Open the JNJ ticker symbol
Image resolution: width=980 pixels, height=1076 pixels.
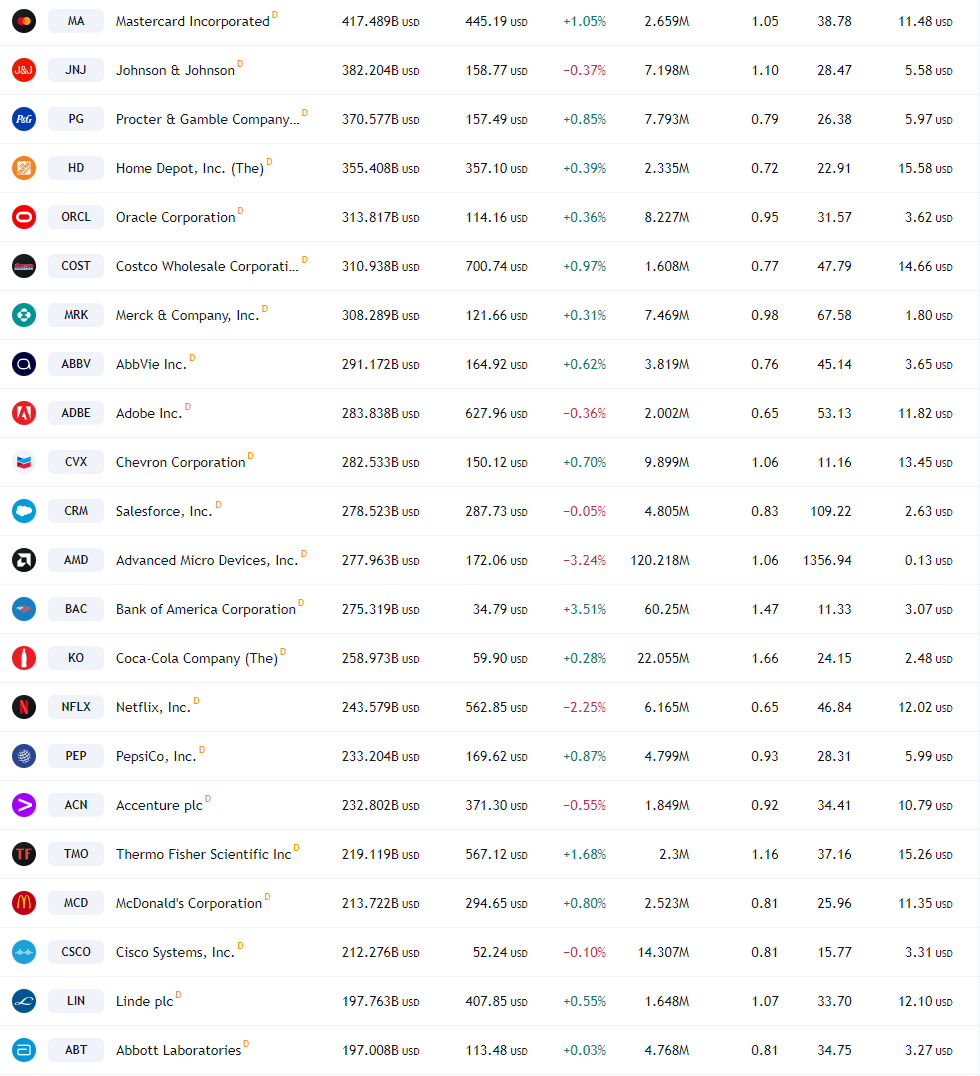[76, 70]
